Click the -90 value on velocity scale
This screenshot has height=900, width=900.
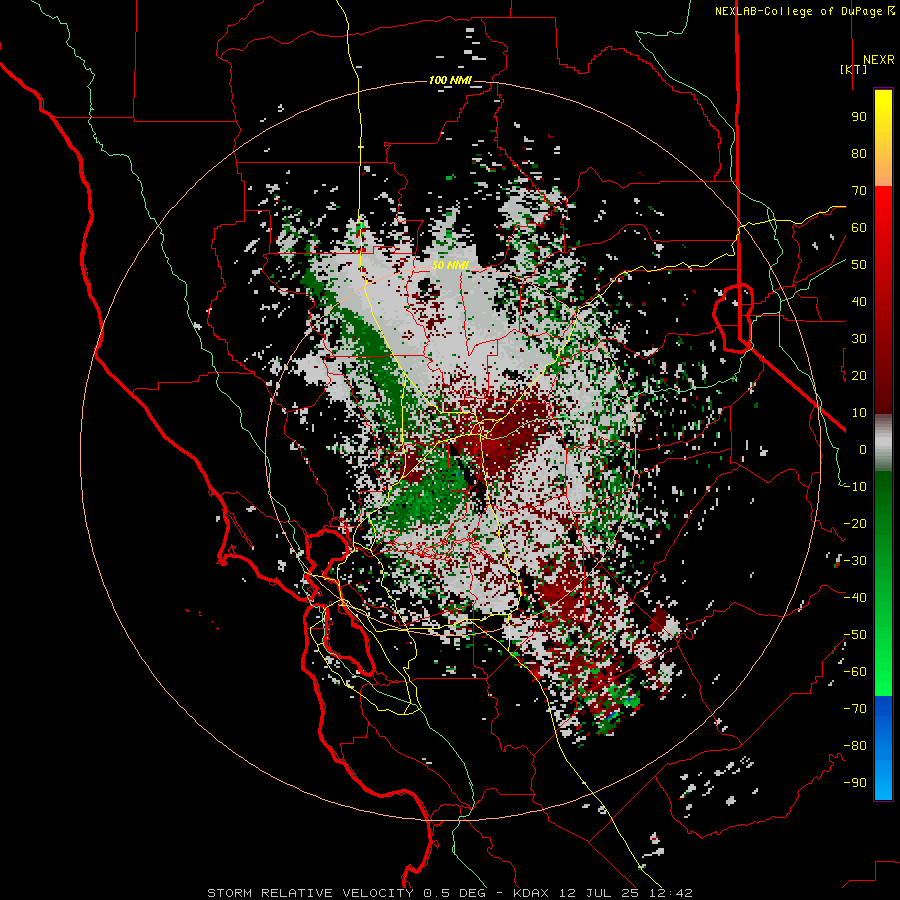[x=855, y=783]
